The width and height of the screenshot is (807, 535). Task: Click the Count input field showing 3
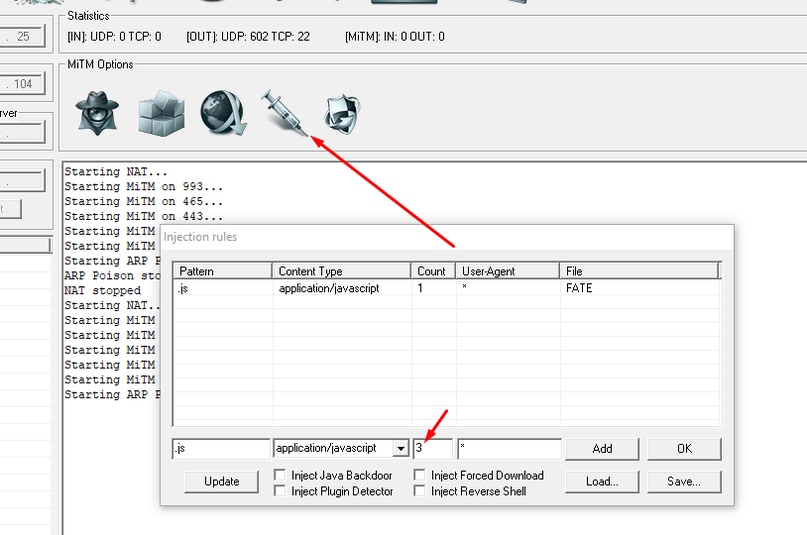[433, 449]
